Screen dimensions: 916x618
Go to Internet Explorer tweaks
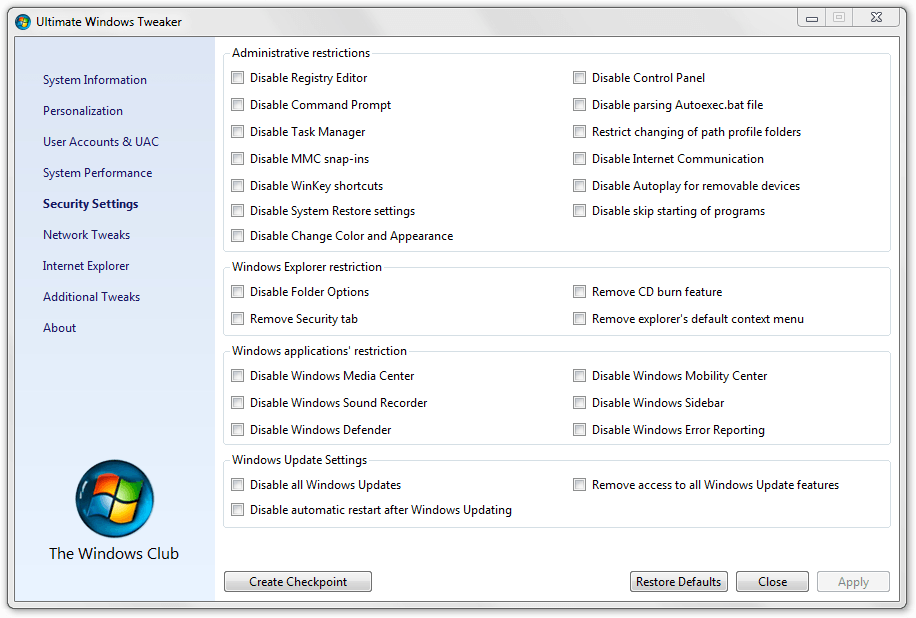tap(86, 266)
